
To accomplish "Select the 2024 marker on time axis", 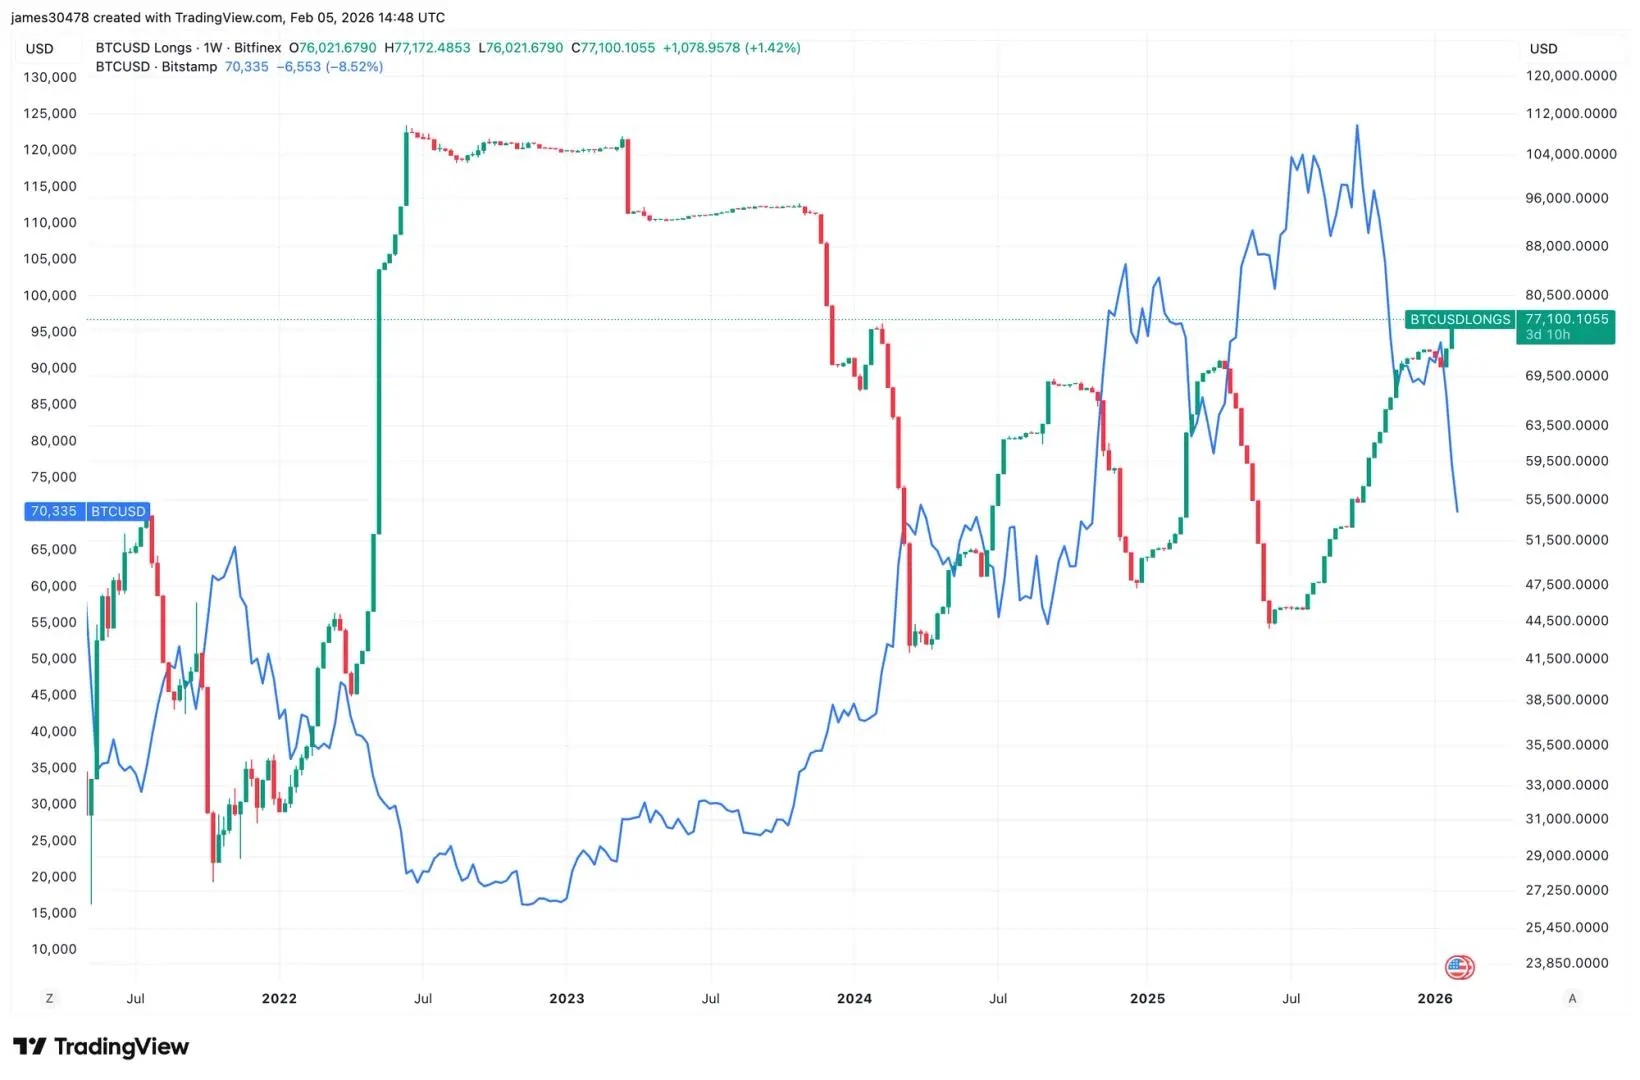I will coord(854,998).
